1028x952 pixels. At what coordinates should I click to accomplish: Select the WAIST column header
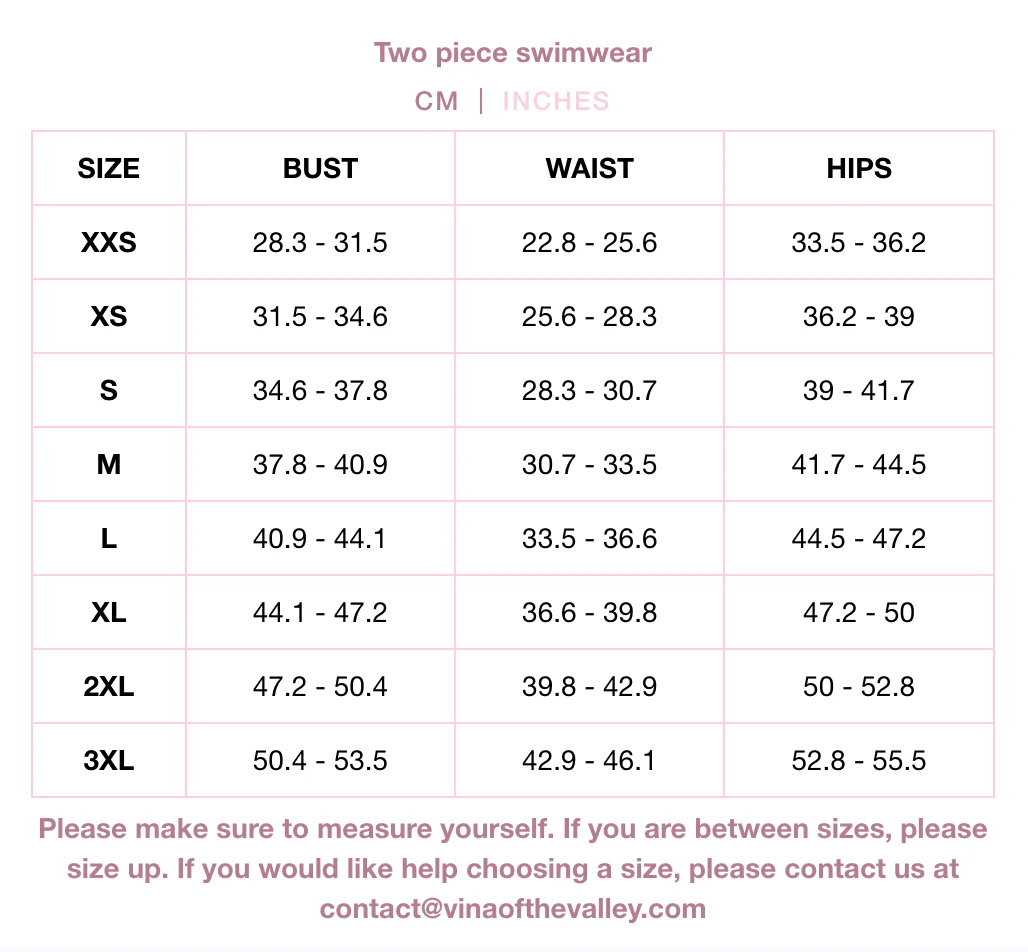pos(590,168)
